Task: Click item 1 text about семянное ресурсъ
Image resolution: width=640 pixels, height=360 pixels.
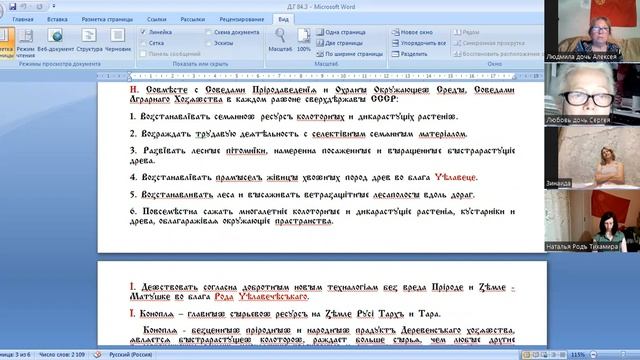Action: (294, 117)
